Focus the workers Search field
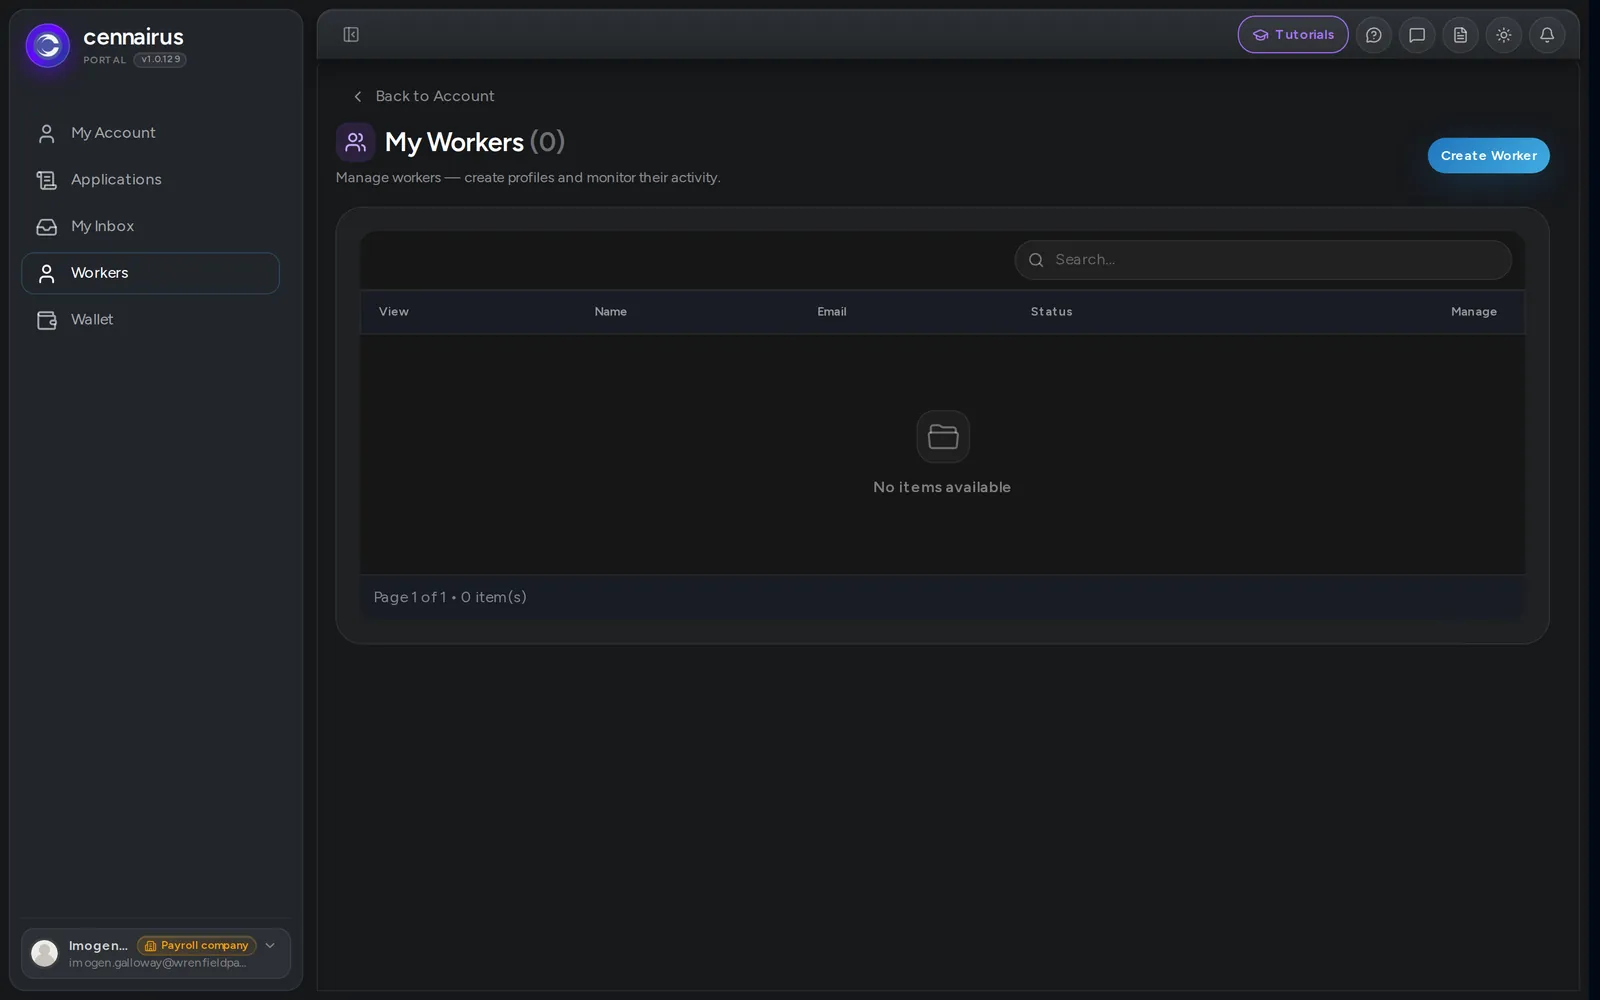 point(1263,260)
